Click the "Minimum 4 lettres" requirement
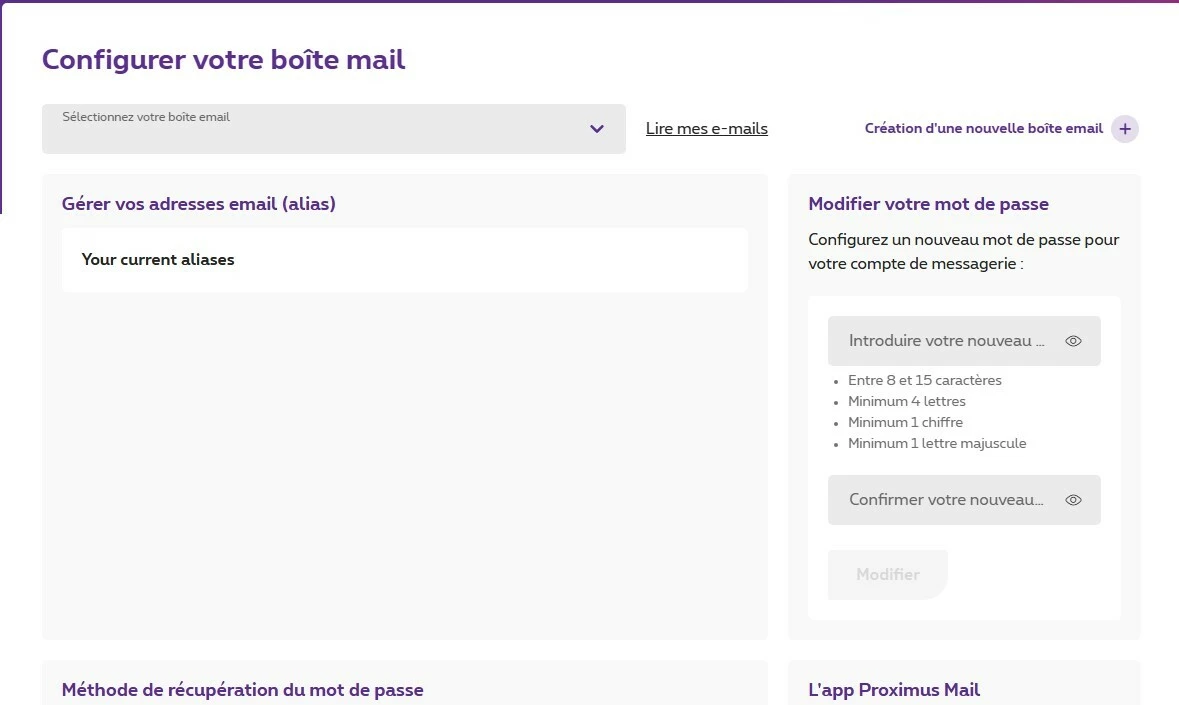Screen dimensions: 1179x705 pos(907,401)
